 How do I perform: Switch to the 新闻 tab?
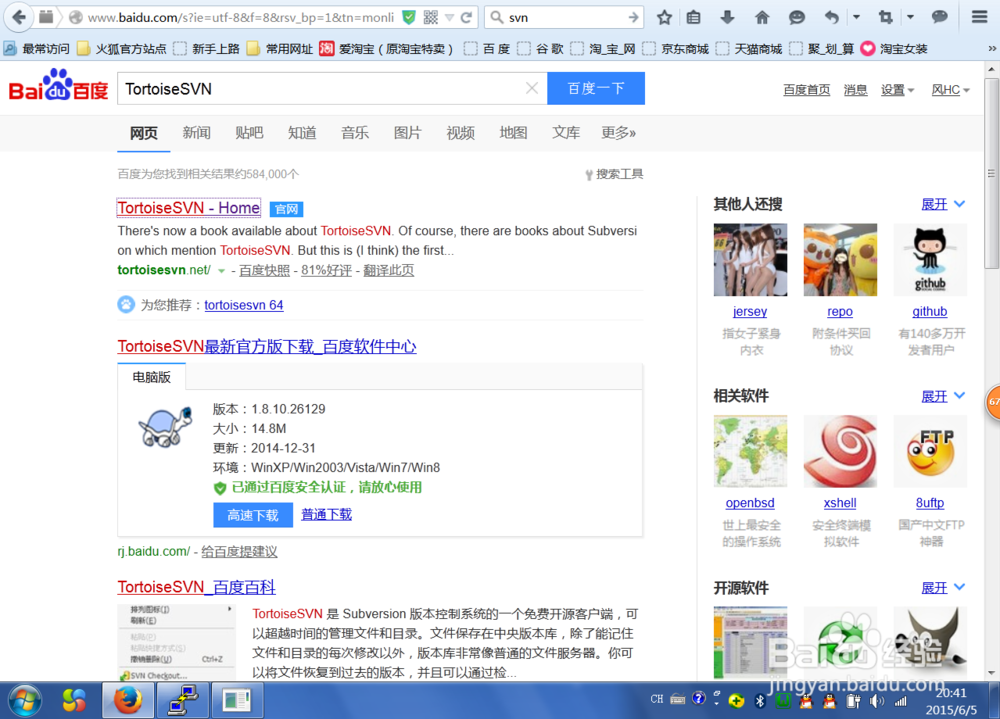click(x=196, y=133)
